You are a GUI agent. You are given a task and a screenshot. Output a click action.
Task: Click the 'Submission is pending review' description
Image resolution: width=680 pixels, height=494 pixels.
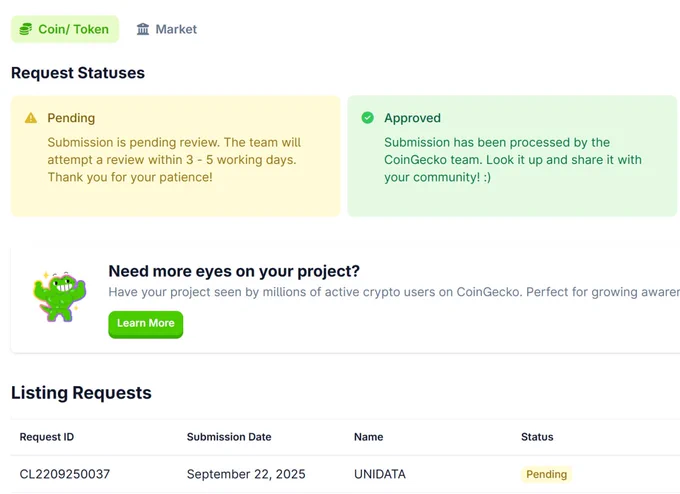click(x=174, y=160)
